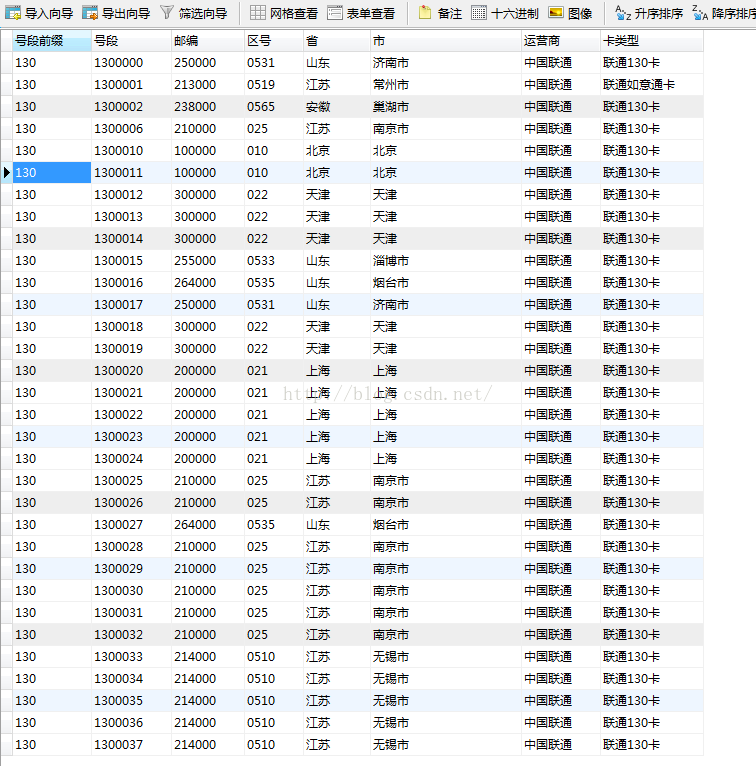
Task: Select the 淄博市 city cell
Action: [446, 260]
